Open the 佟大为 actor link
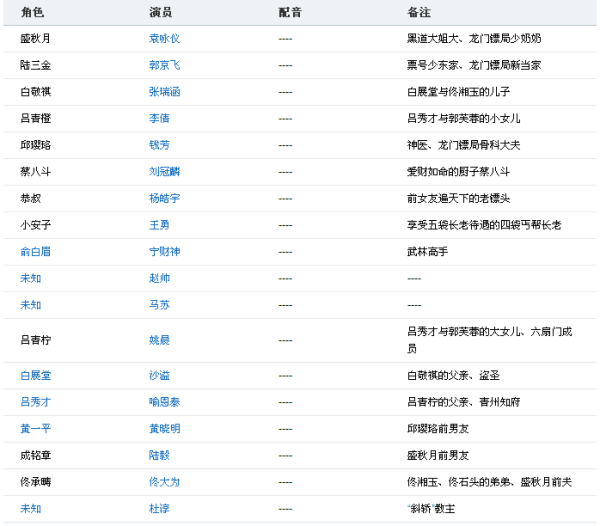Viewport: 600px width, 526px height. click(164, 482)
